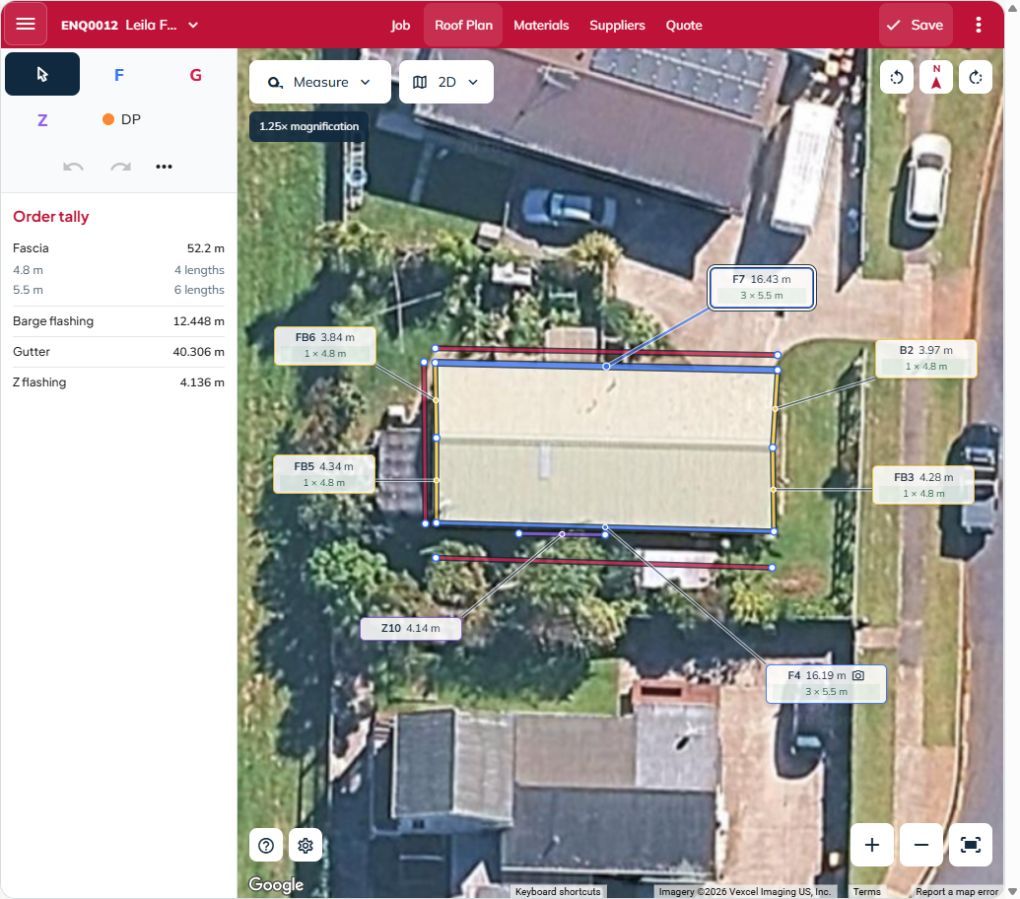The image size is (1020, 899).
Task: Zoom in on the map
Action: click(872, 844)
